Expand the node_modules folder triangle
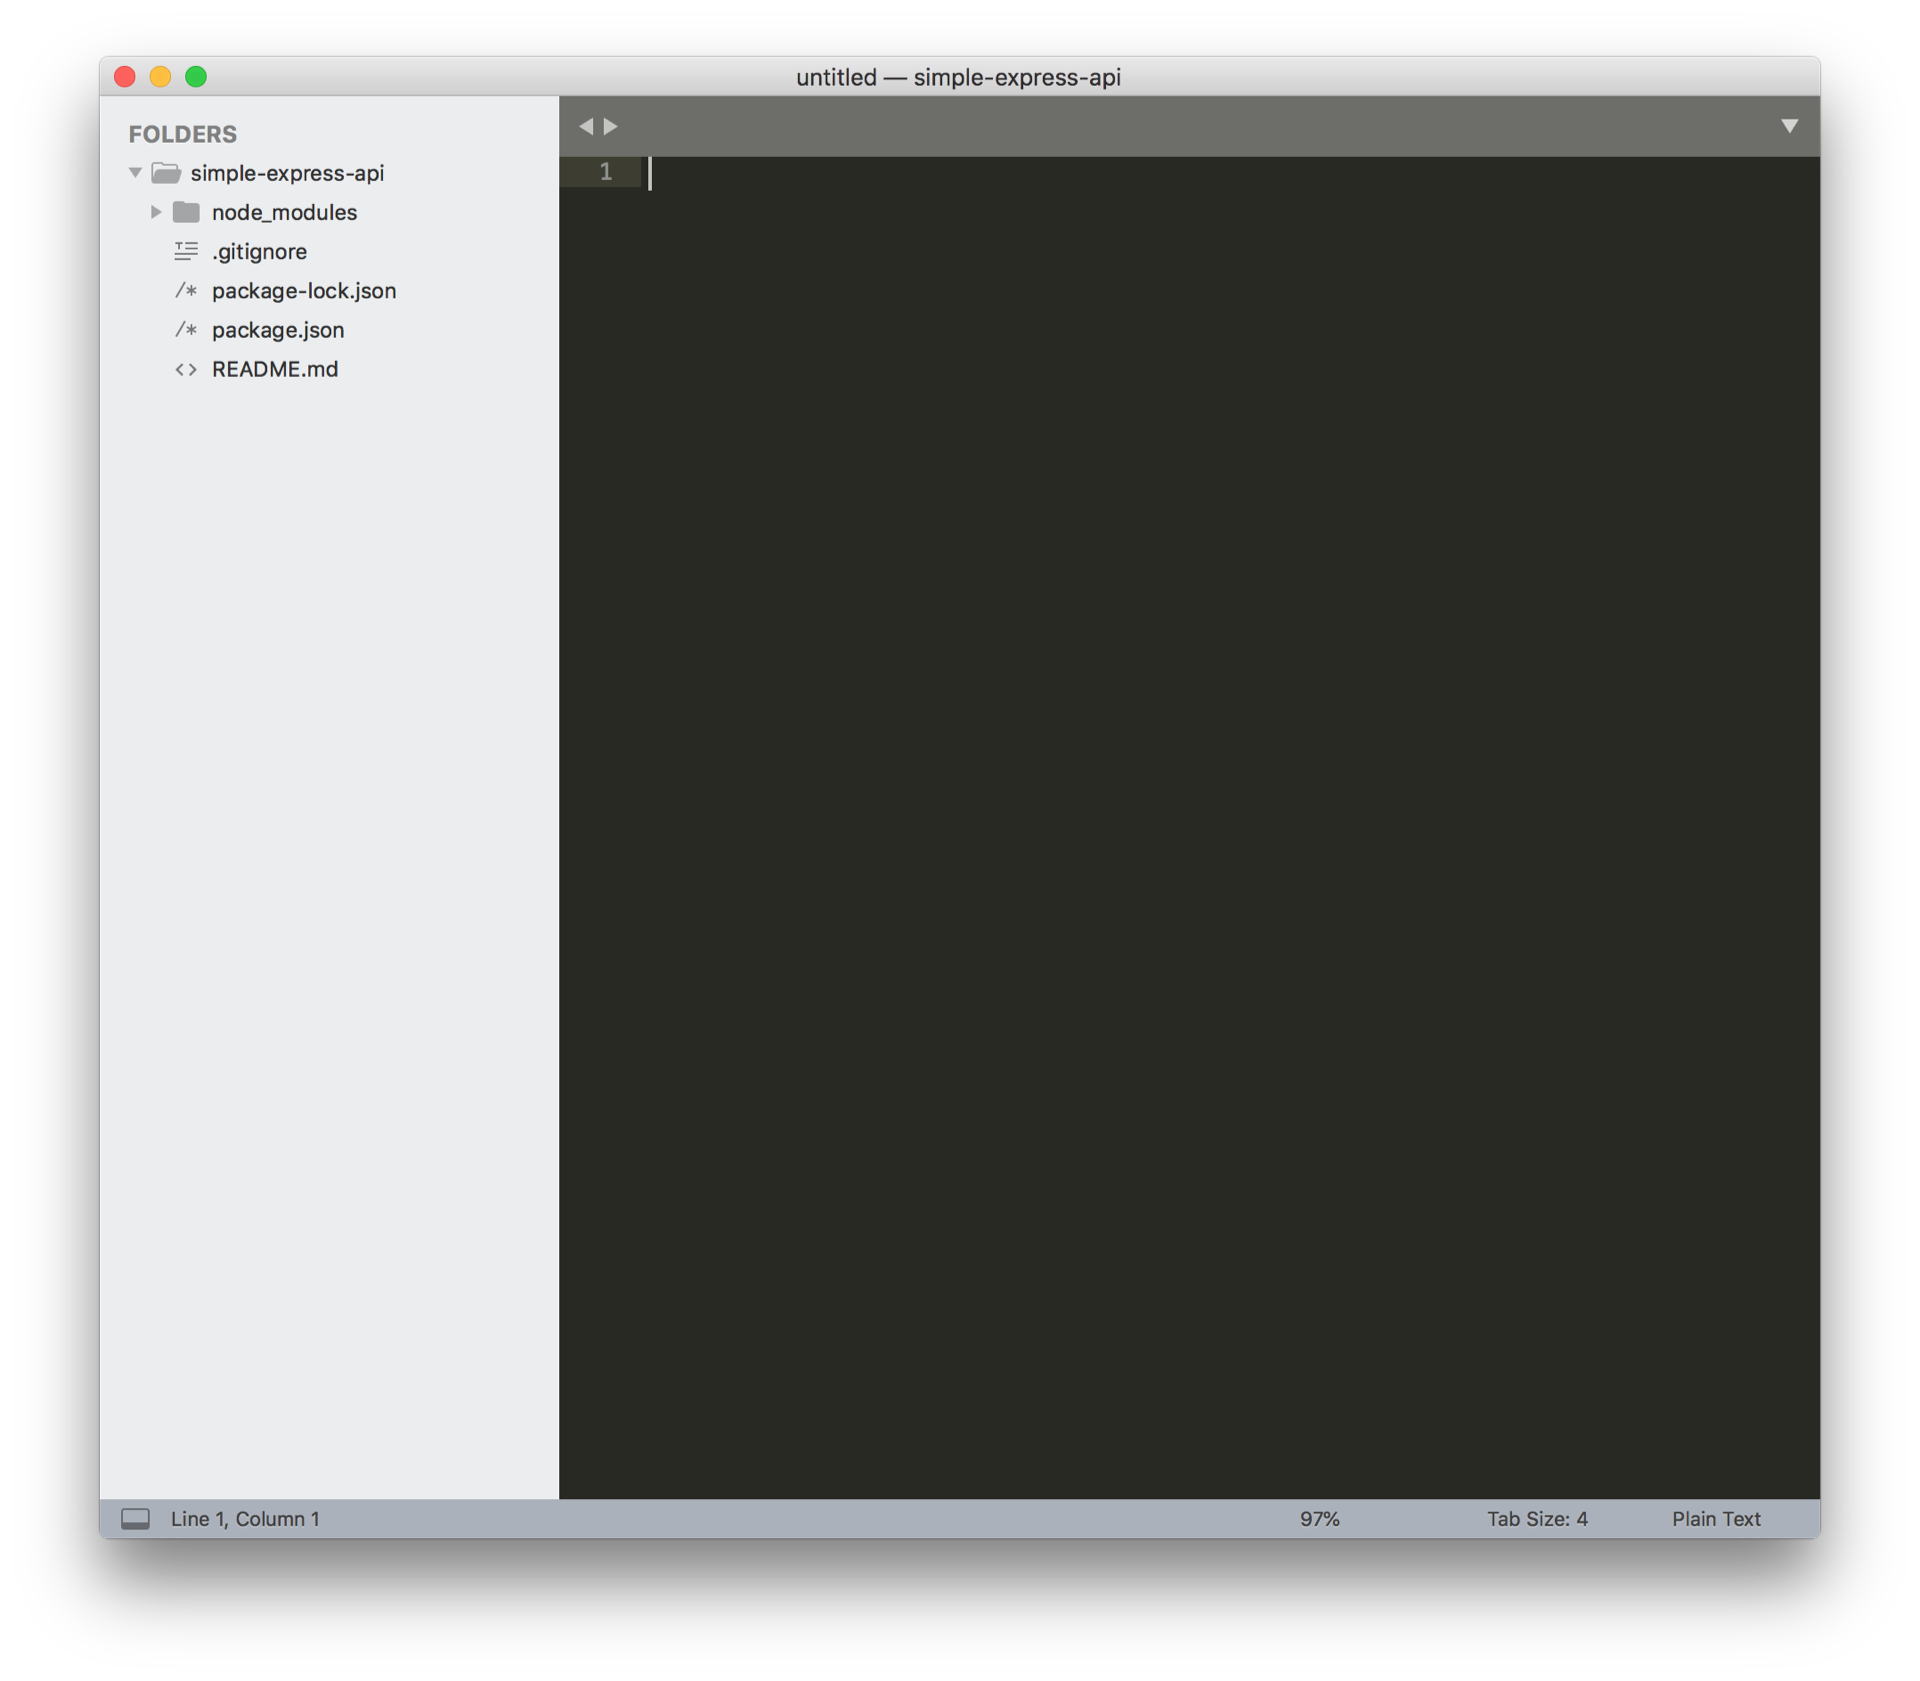The image size is (1920, 1681). coord(156,212)
